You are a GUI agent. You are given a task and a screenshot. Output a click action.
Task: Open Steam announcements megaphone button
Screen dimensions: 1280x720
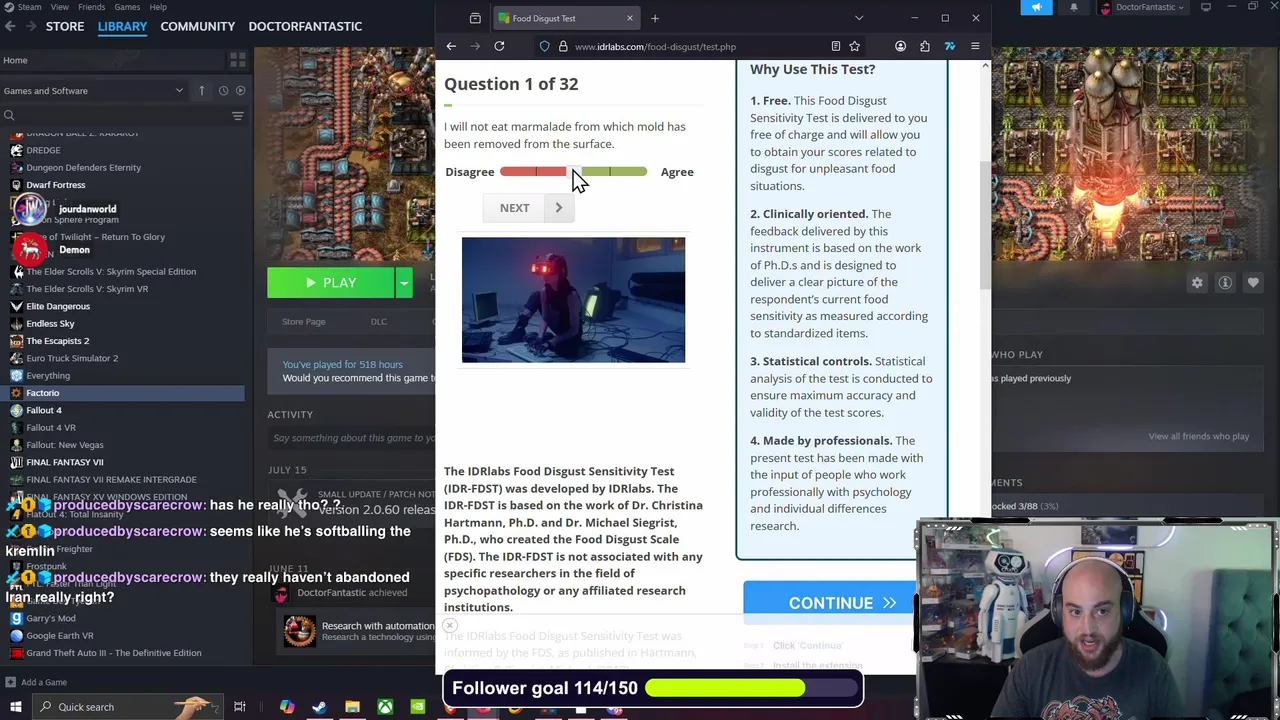[x=1037, y=7]
